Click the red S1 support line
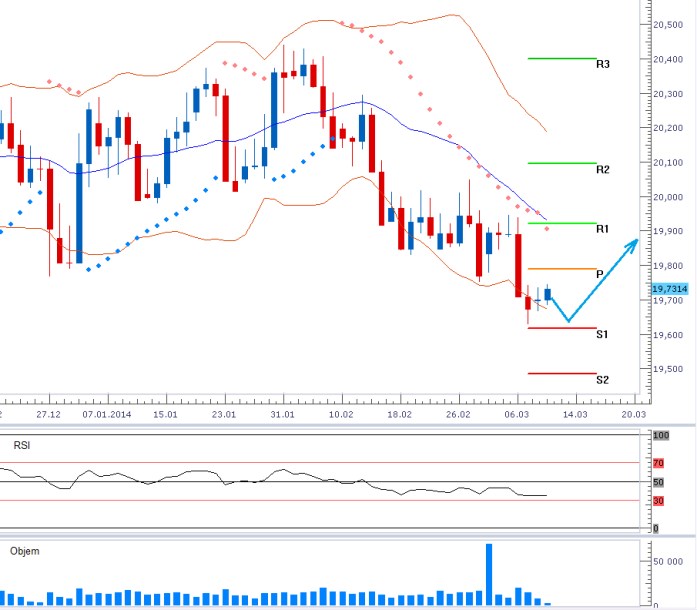The width and height of the screenshot is (697, 610). pos(562,328)
